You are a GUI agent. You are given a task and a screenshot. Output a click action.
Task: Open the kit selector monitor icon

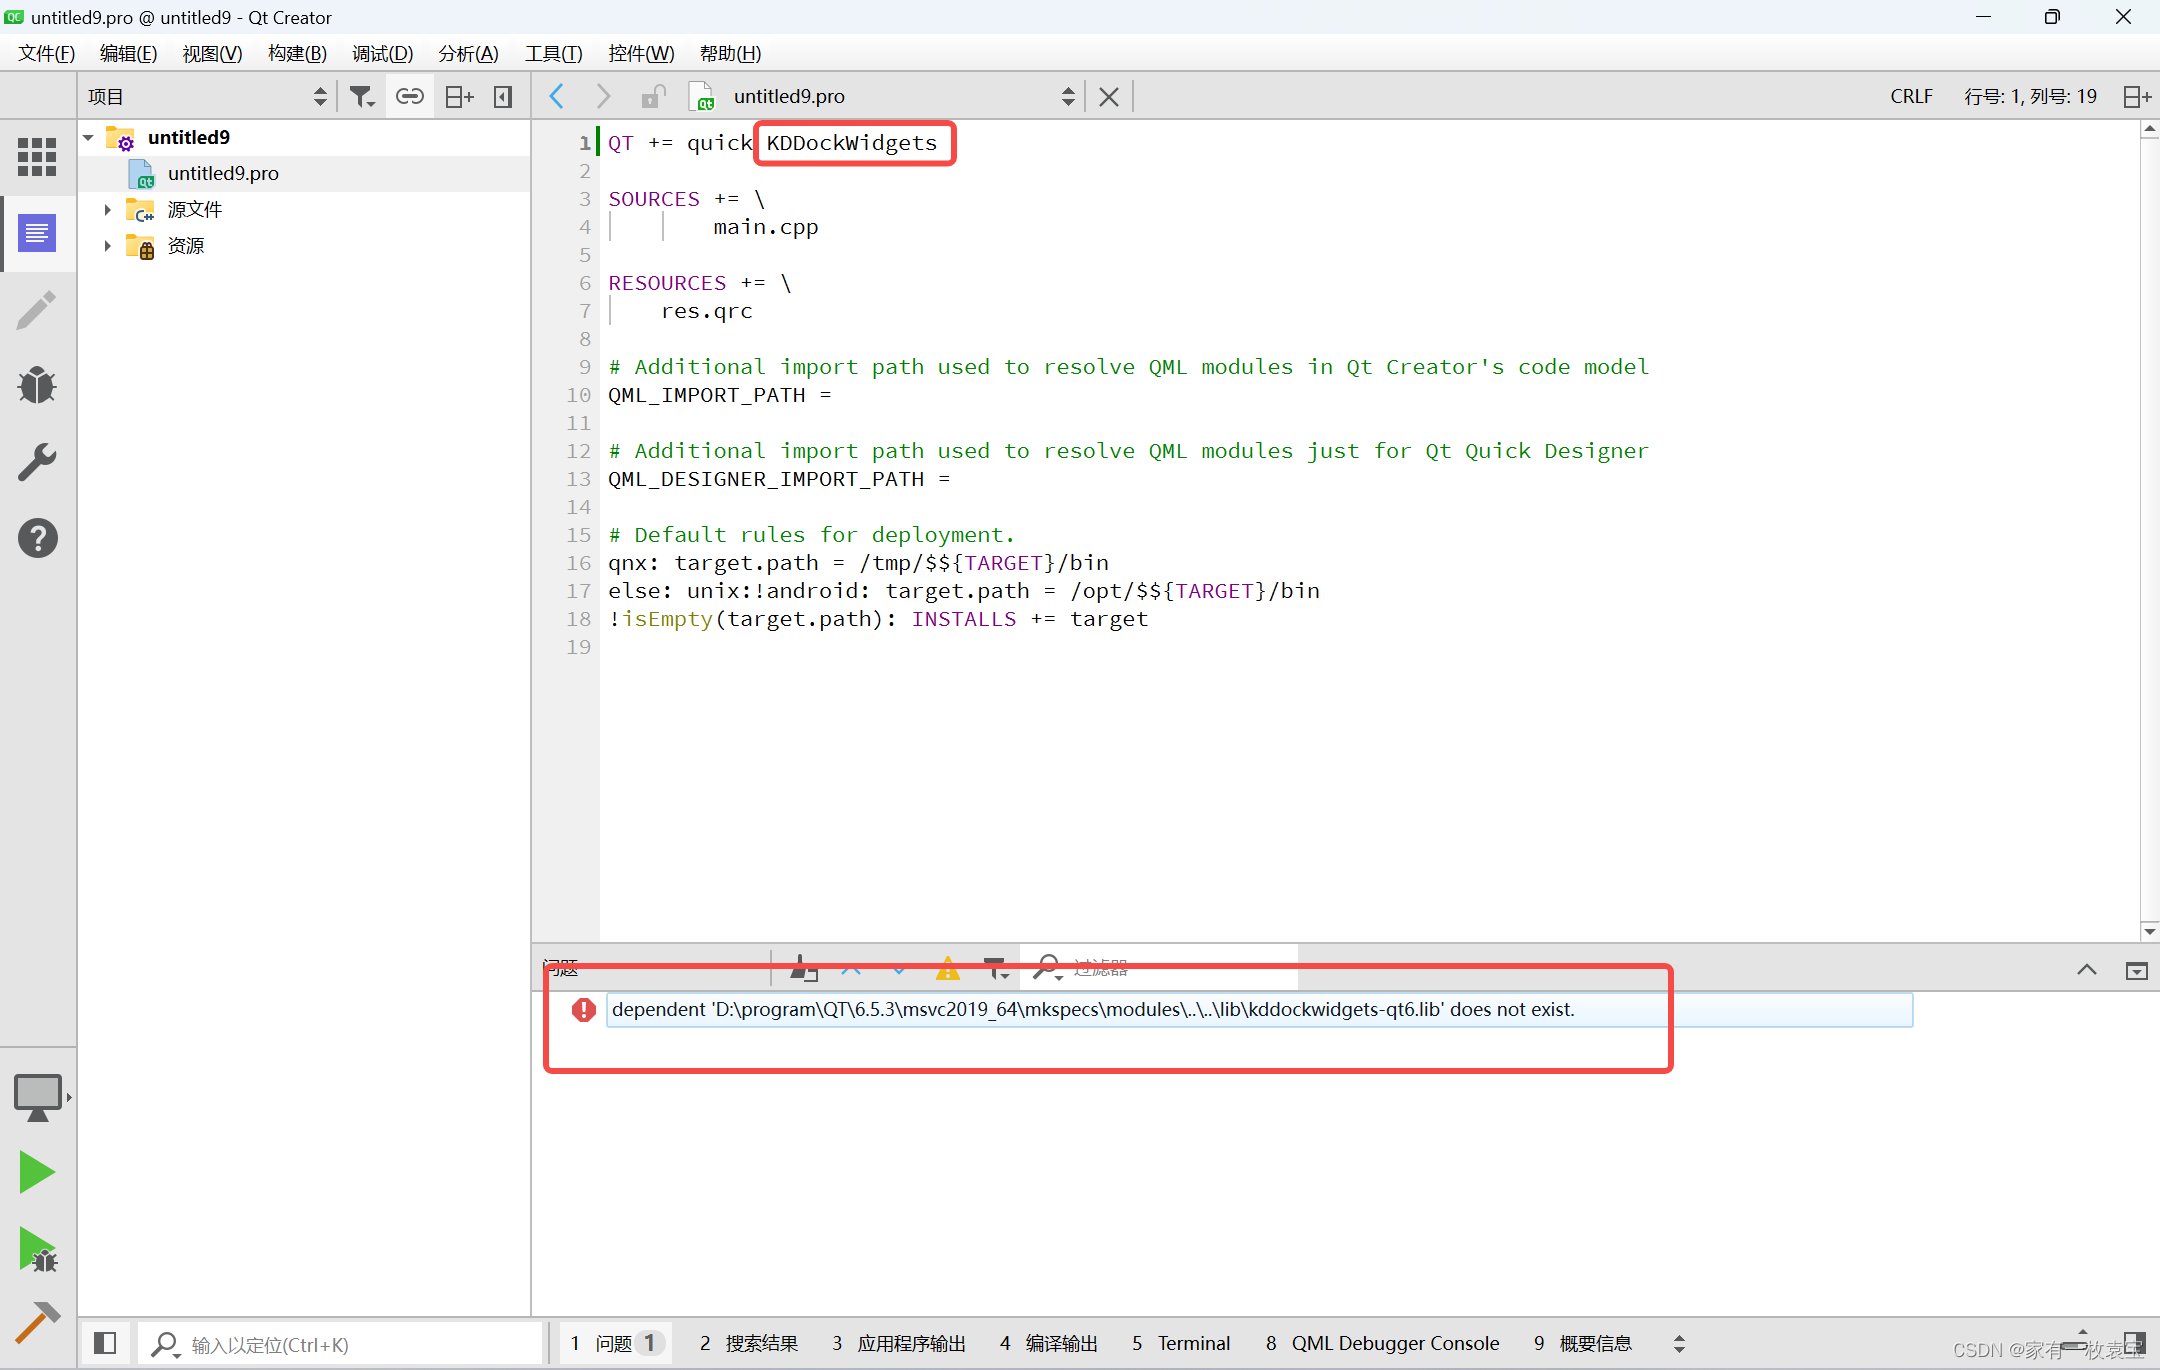[x=38, y=1097]
